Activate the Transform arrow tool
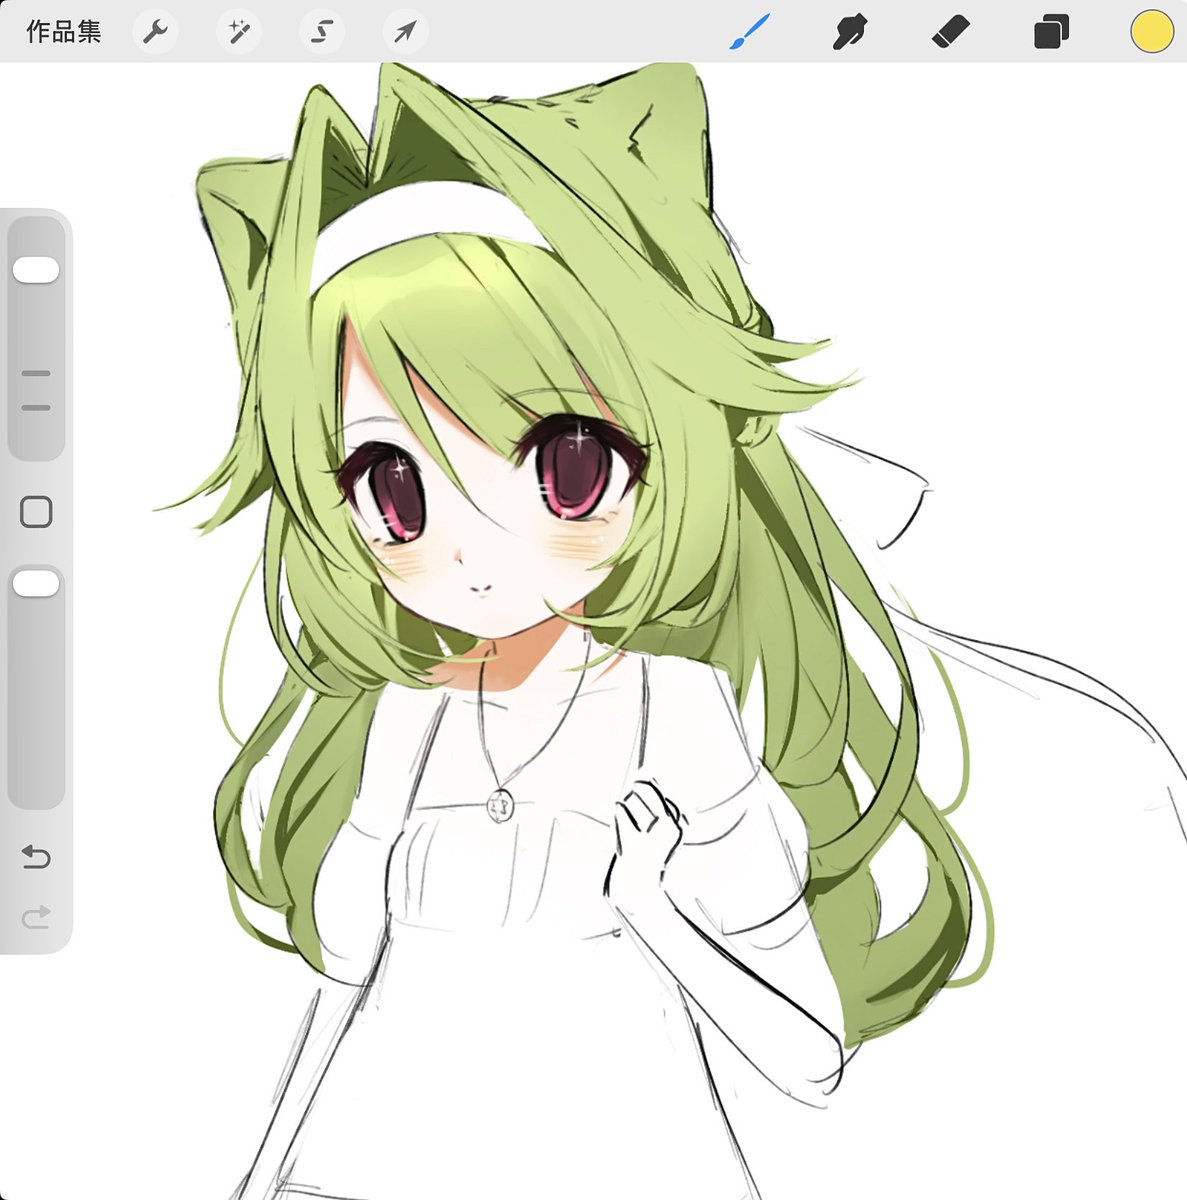Image resolution: width=1187 pixels, height=1200 pixels. tap(402, 31)
